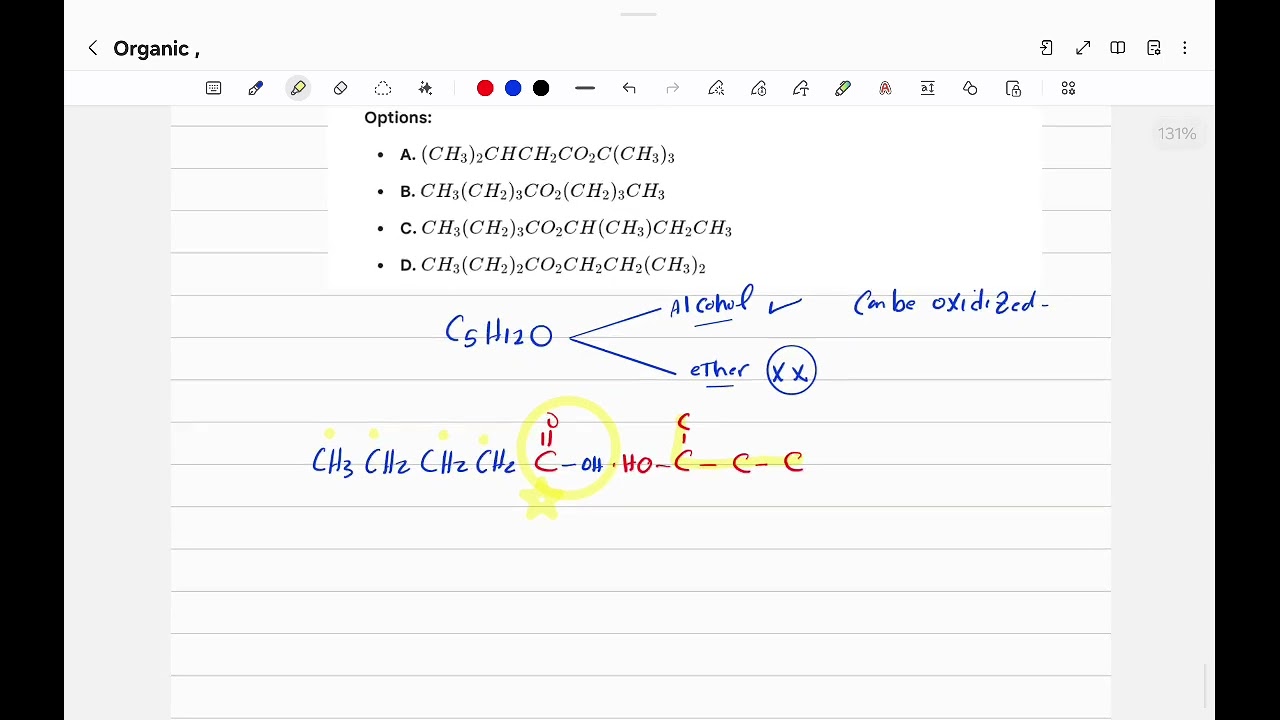Tap the import-into-note icon in header

pos(1046,48)
